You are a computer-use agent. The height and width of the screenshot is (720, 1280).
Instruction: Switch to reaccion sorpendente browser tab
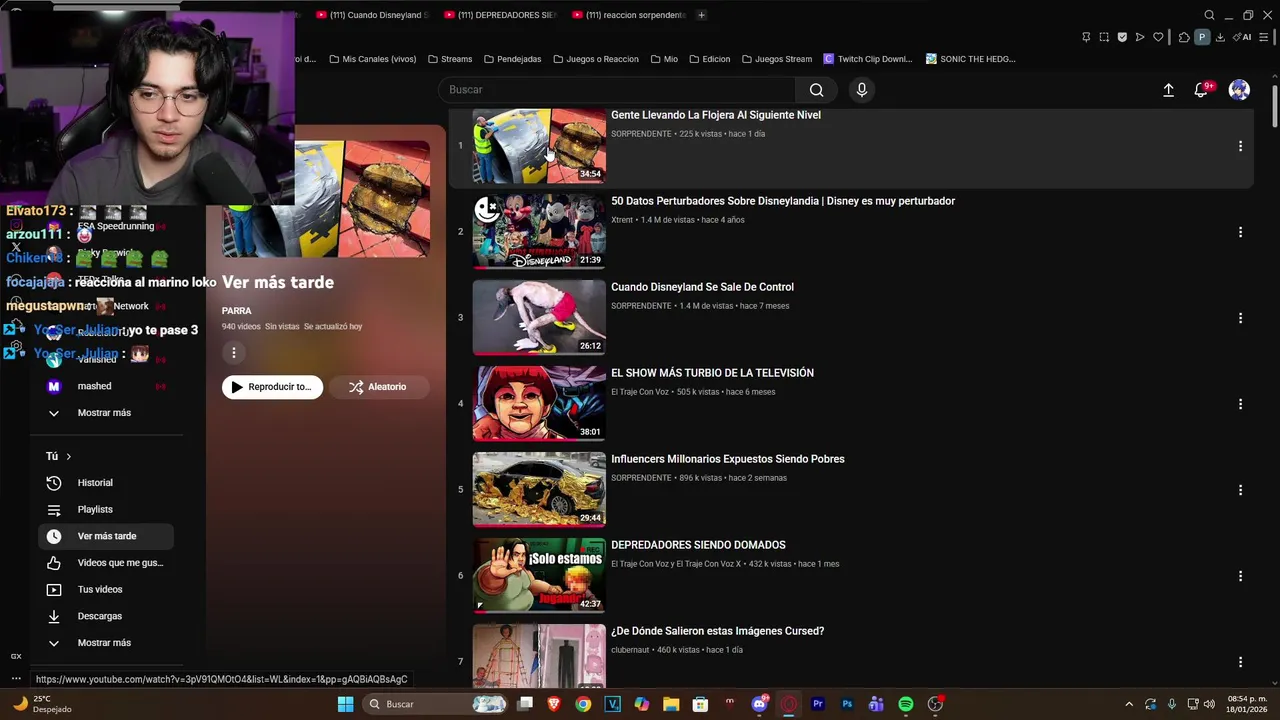pyautogui.click(x=630, y=15)
